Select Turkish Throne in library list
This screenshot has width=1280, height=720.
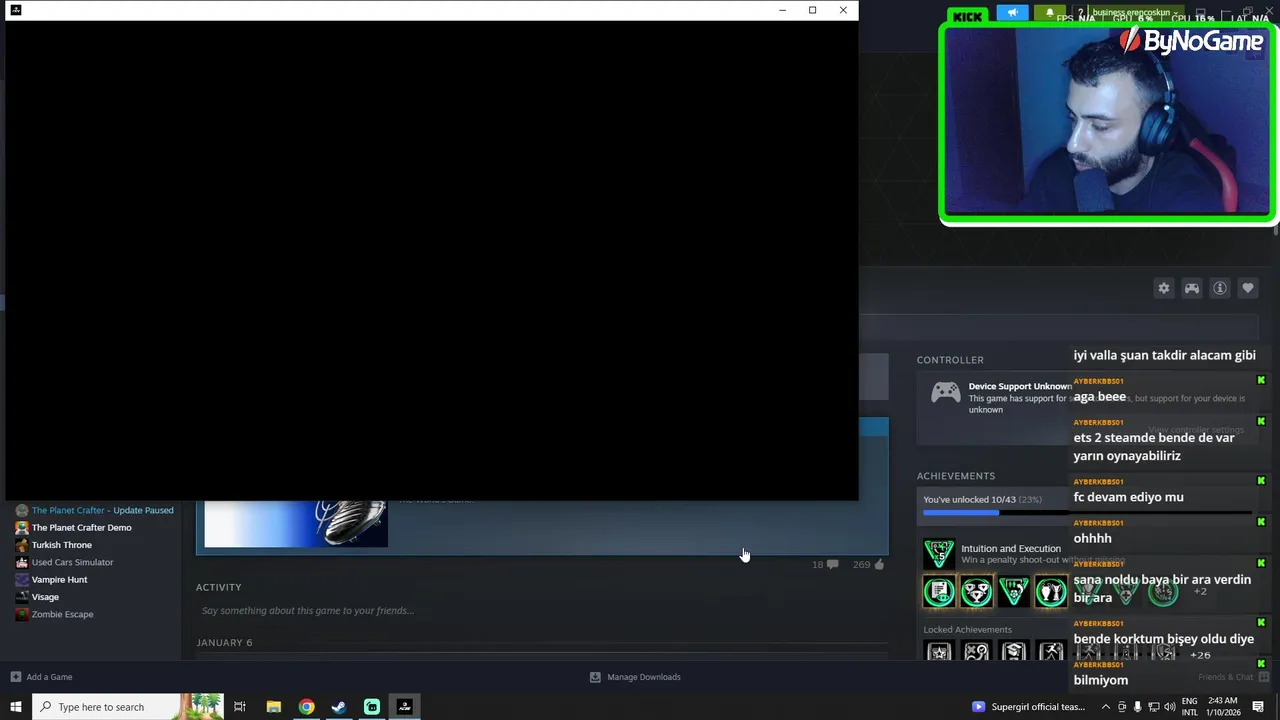(61, 545)
